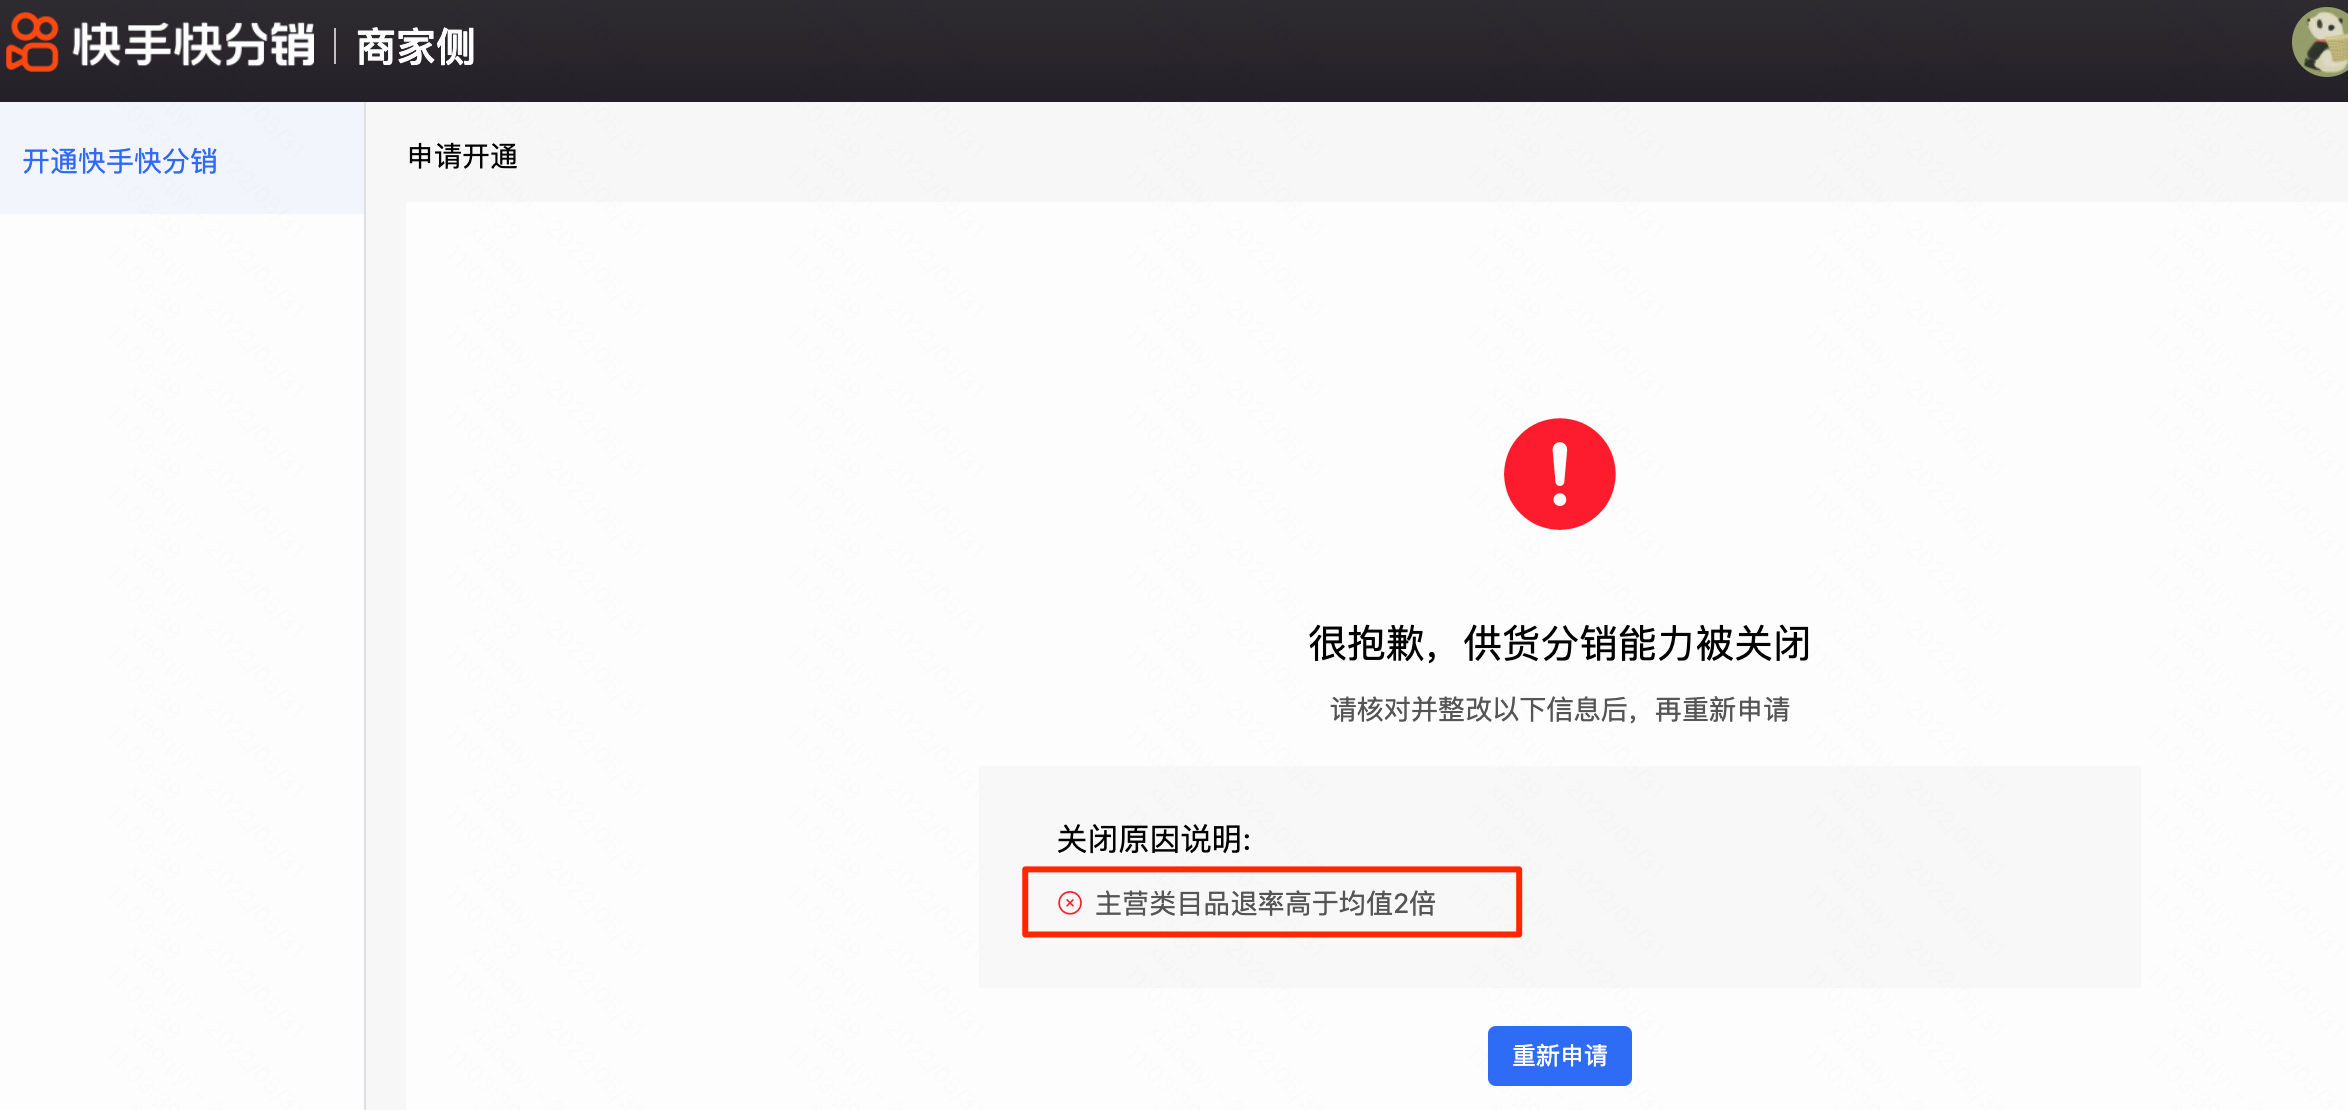Click reason text 主营类目品退率高于均值2倍
The width and height of the screenshot is (2348, 1110).
point(1265,904)
